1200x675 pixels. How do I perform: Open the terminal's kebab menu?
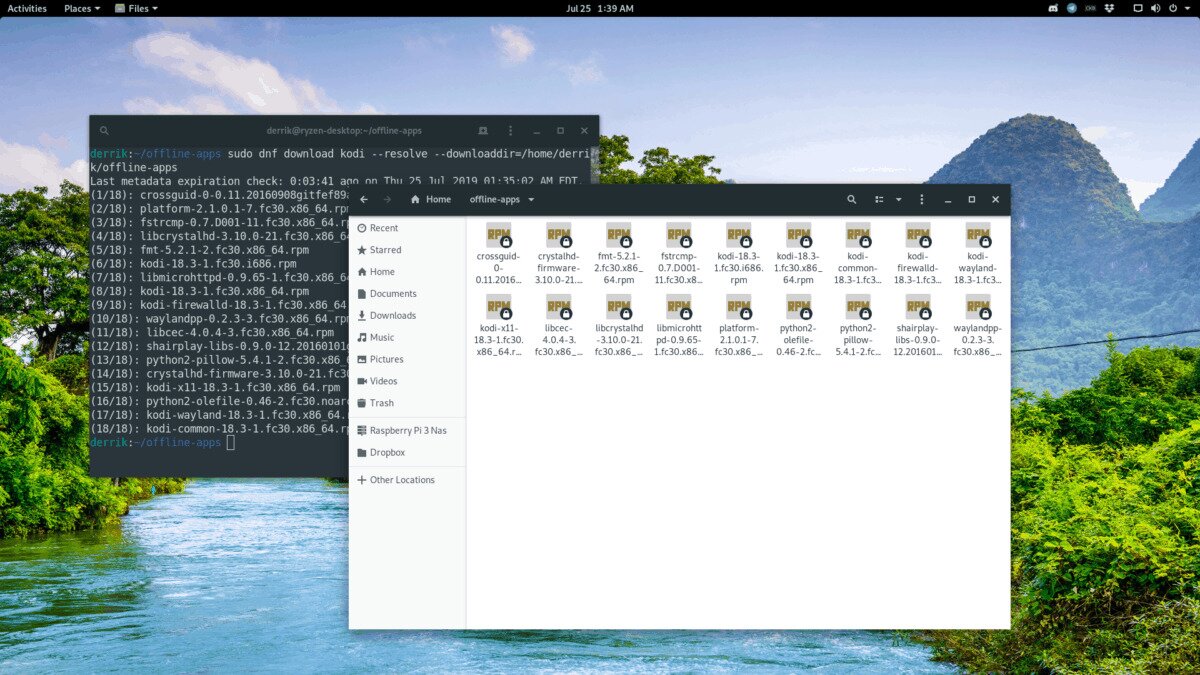(x=510, y=131)
